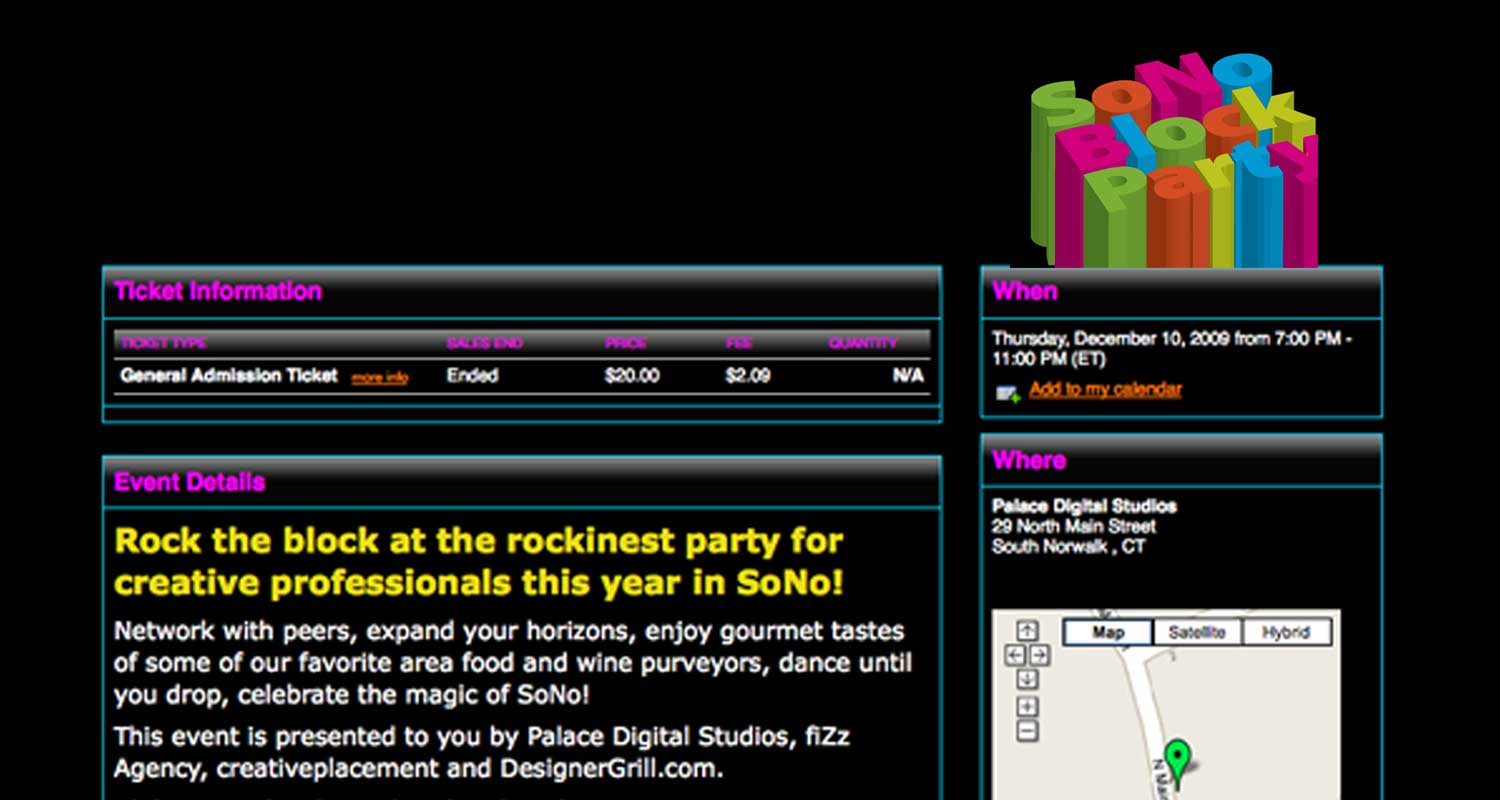Click the "Add to my calendar" link
Image resolution: width=1500 pixels, height=800 pixels.
[1104, 390]
